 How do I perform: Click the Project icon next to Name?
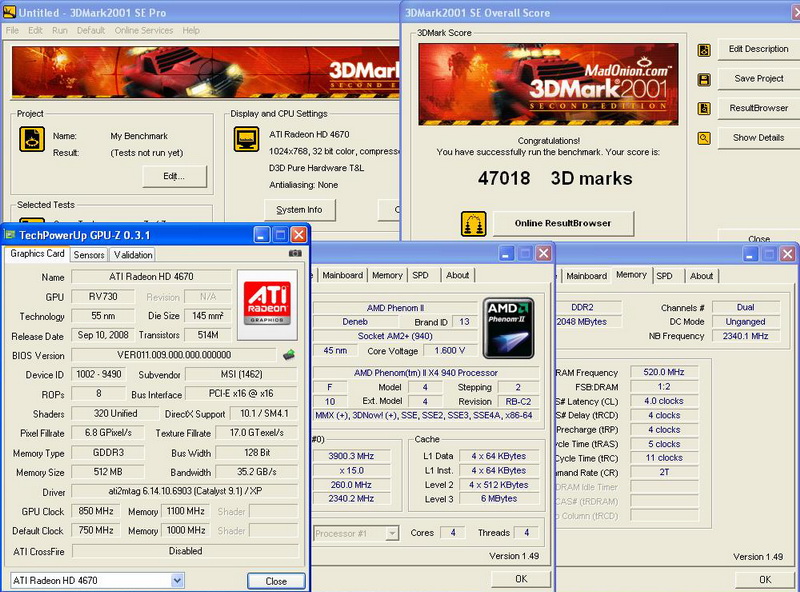click(x=32, y=139)
